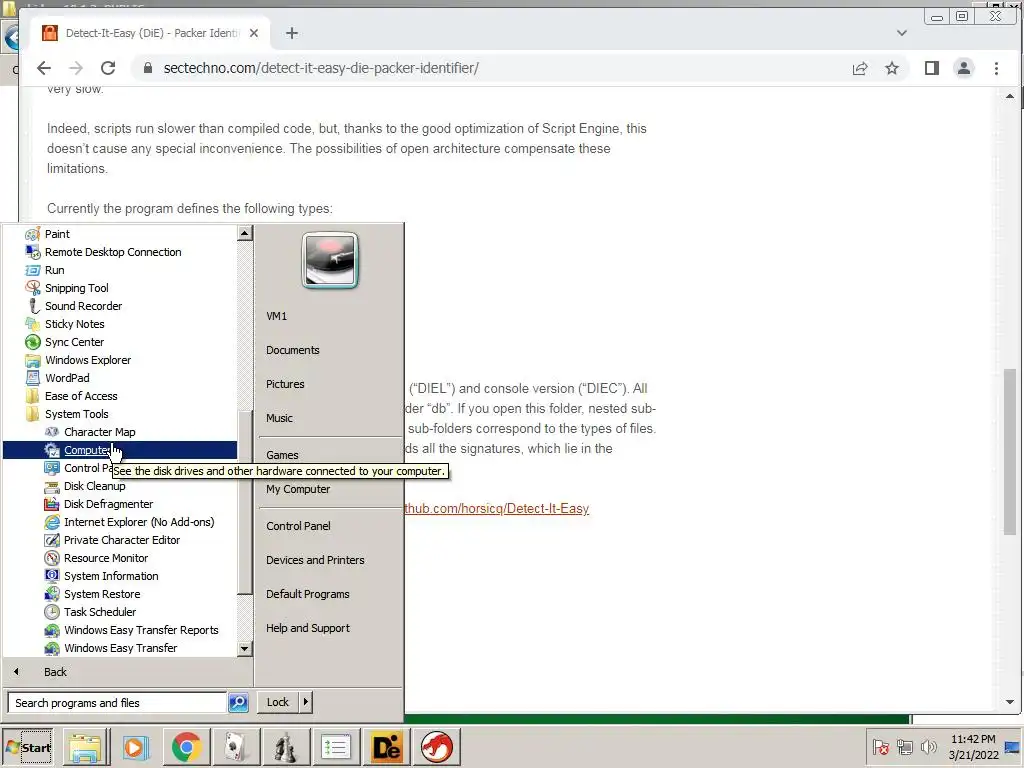Open Chrome's three-dot menu
Viewport: 1024px width, 768px height.
click(x=996, y=68)
